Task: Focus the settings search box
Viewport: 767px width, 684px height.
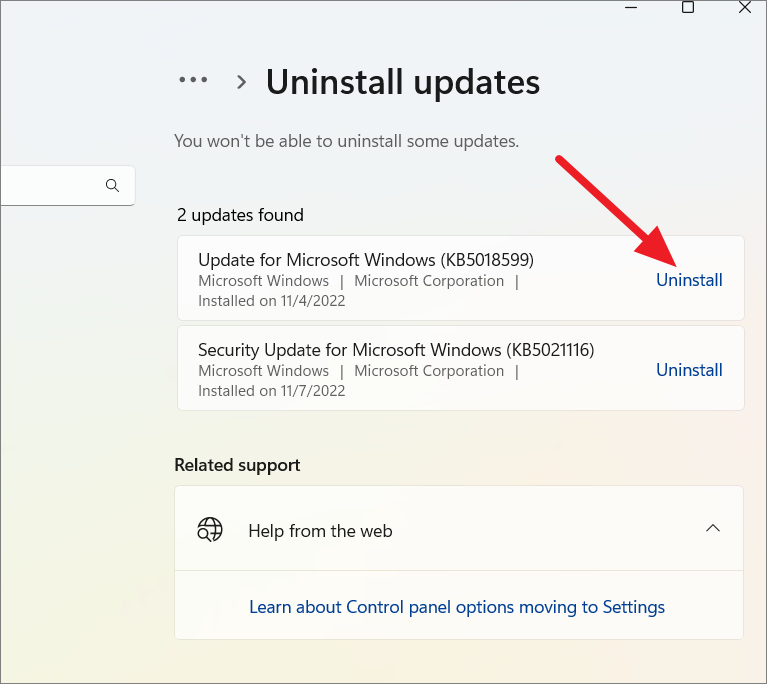Action: click(x=68, y=185)
